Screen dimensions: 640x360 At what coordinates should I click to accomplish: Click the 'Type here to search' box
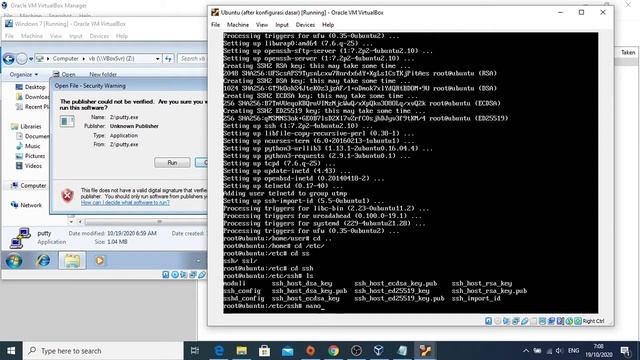coord(103,351)
